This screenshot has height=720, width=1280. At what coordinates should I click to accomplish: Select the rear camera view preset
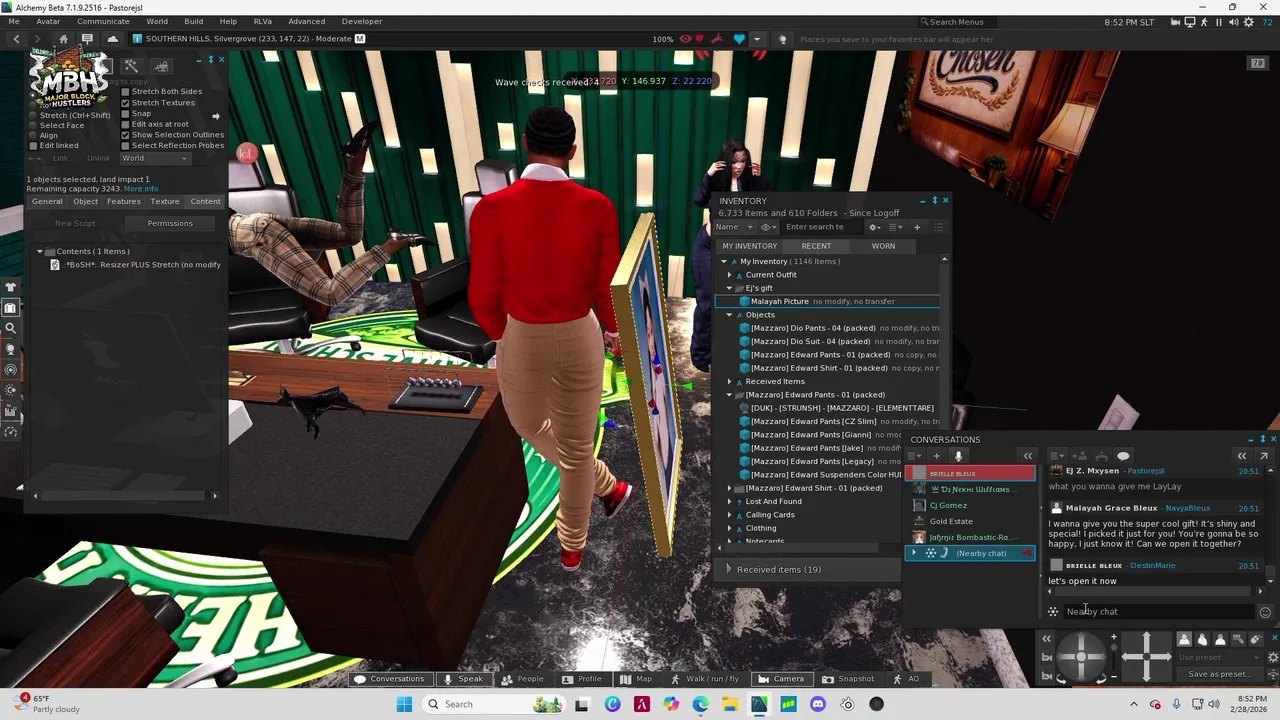(1220, 639)
